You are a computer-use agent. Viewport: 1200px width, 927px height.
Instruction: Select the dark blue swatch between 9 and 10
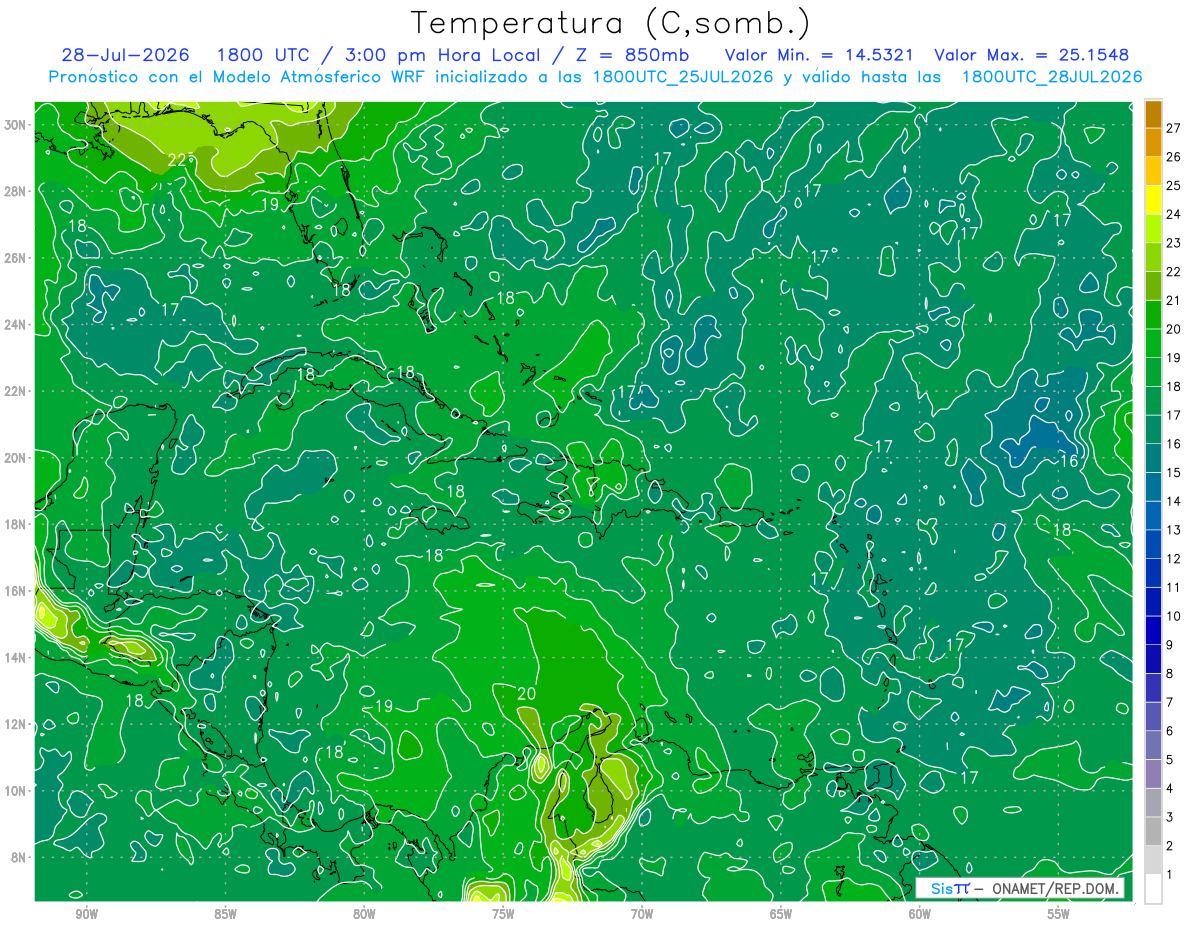click(x=1153, y=630)
